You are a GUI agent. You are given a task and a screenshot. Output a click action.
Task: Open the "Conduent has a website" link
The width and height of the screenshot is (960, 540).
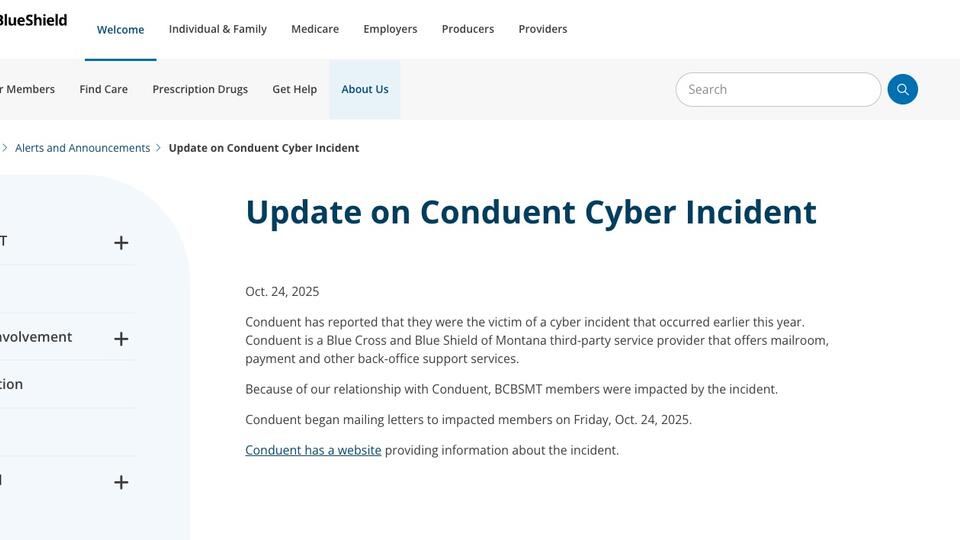coord(313,450)
